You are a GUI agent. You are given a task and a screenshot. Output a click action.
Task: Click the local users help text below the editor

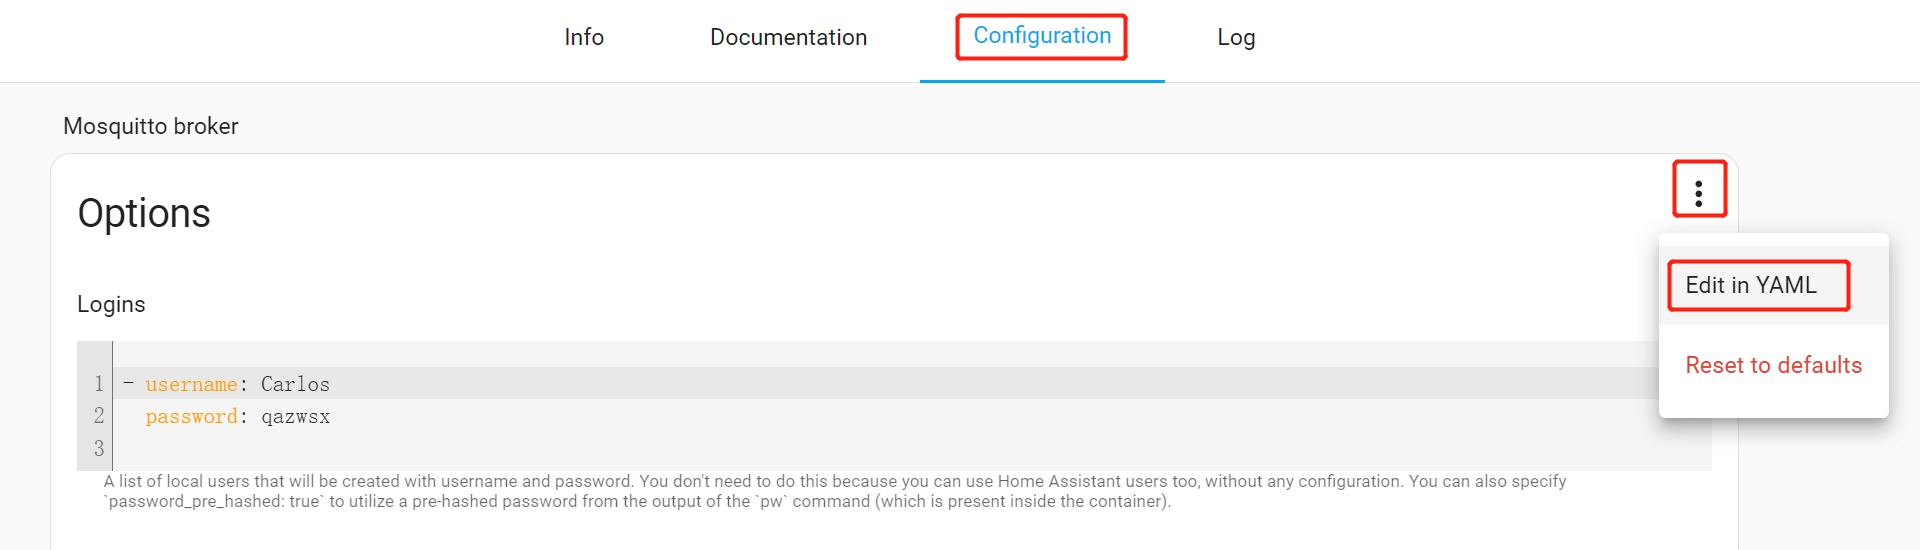click(x=835, y=491)
